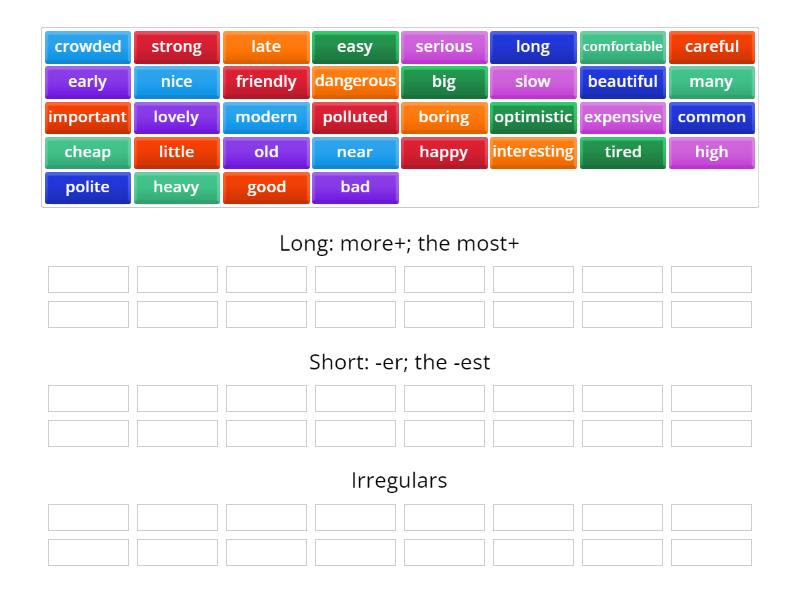Screen dimensions: 800x600
Task: Select the first slot under 'Short: -er; the -est'
Action: (87, 398)
